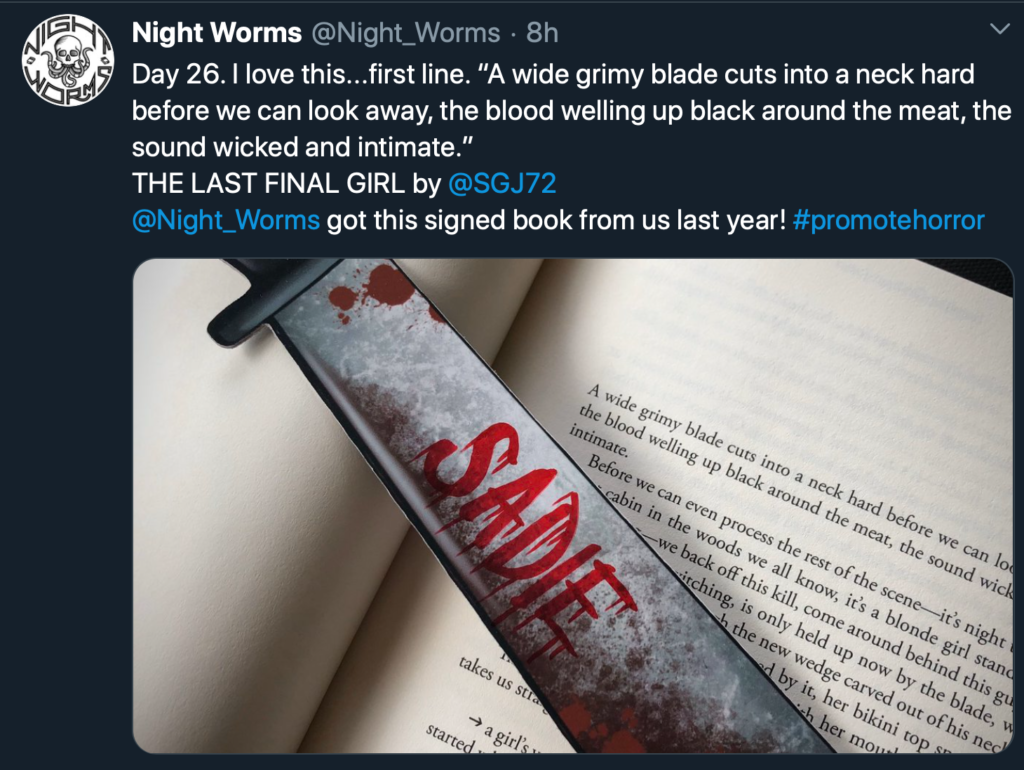
Task: Open the 8h timestamp permalink
Action: click(542, 33)
